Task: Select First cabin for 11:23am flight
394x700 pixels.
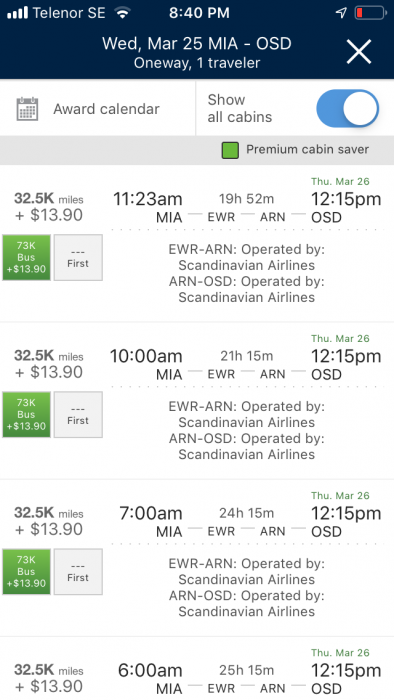Action: tap(78, 258)
